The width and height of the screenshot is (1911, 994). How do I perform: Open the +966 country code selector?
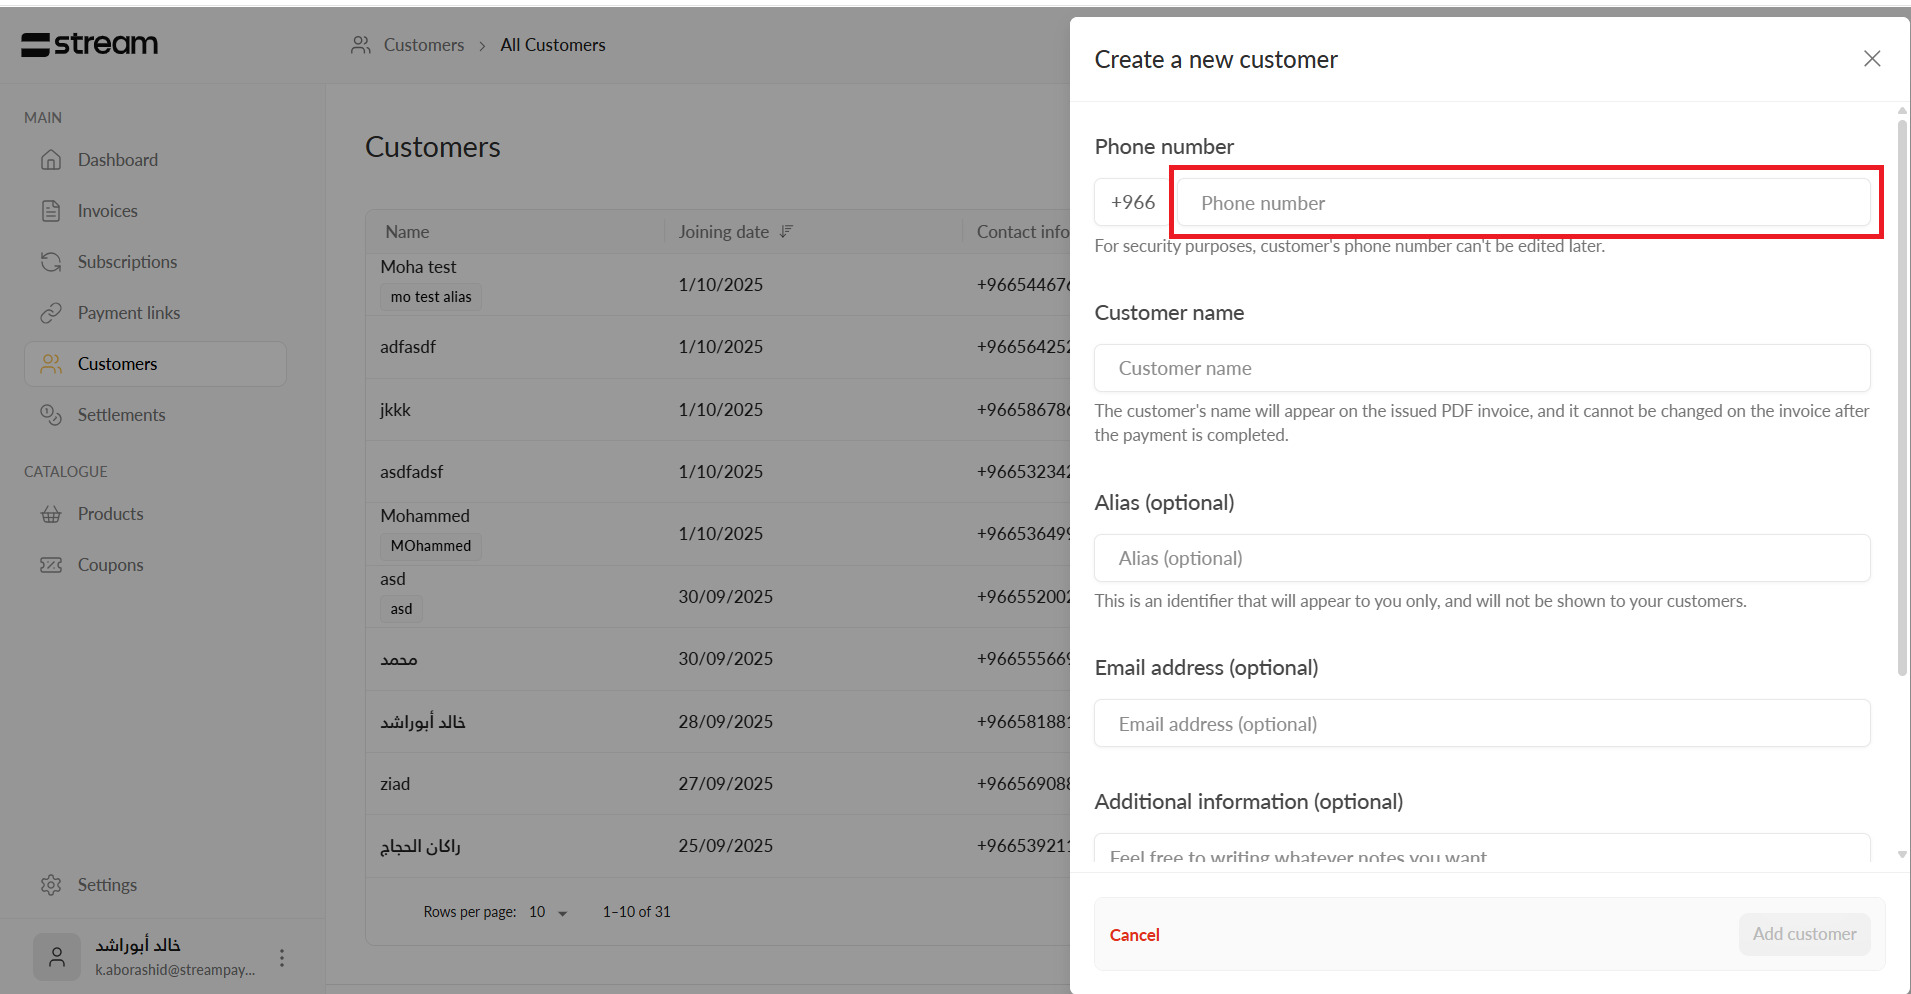(x=1132, y=203)
